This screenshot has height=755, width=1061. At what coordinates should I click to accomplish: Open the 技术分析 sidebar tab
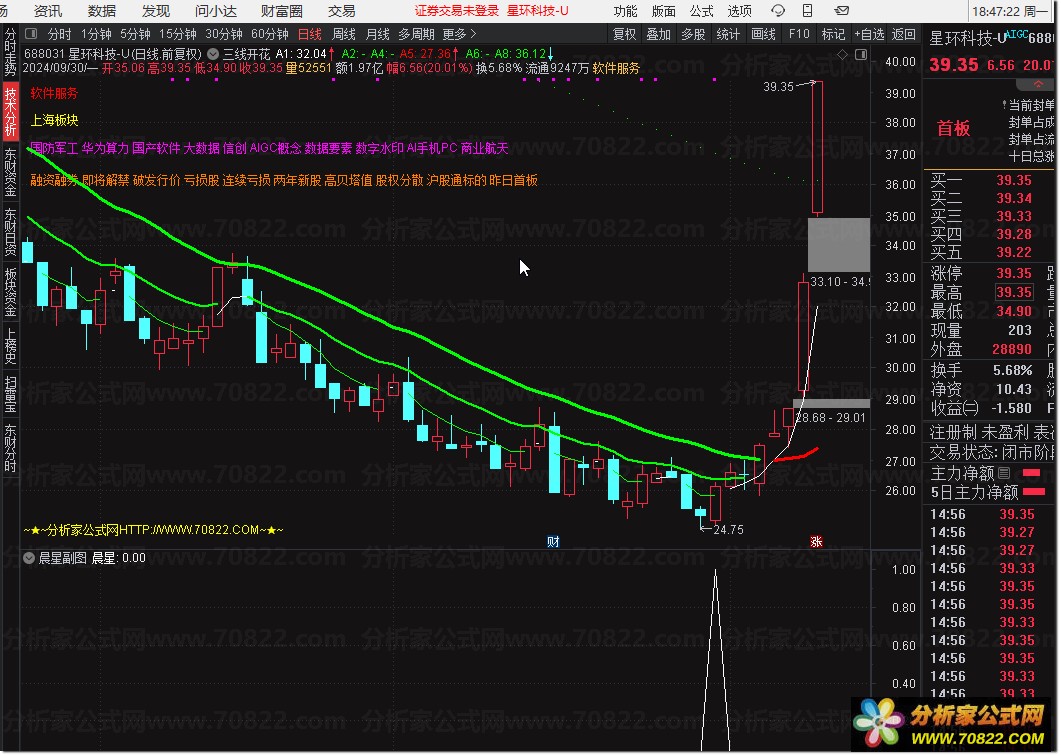[10, 112]
